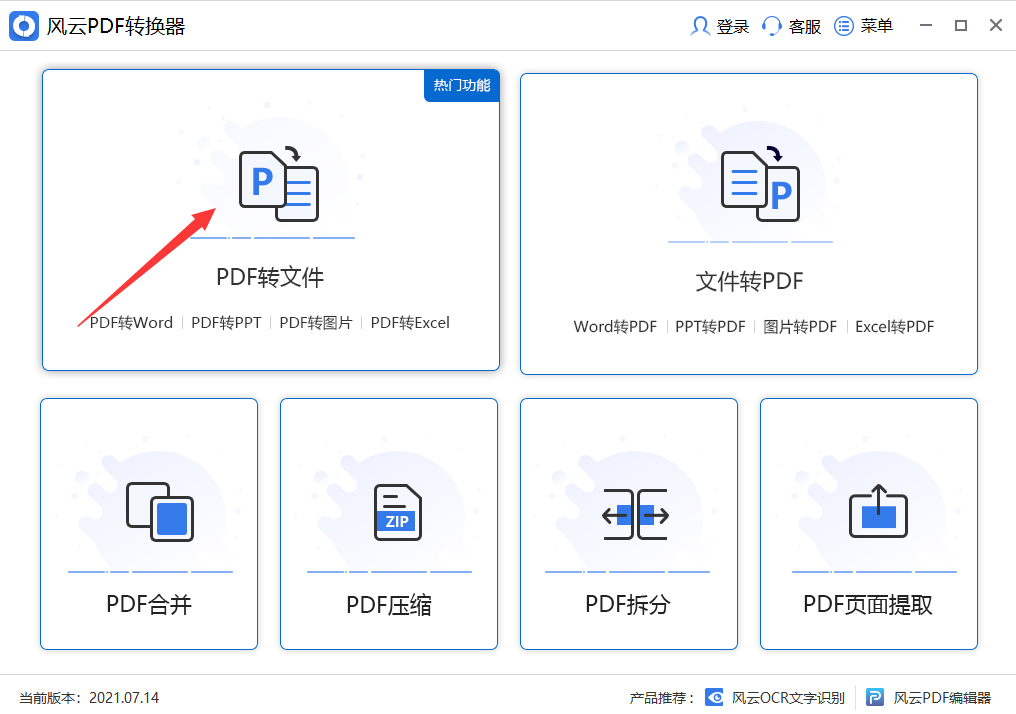Click the 产品推荐 label
Viewport: 1016px width, 714px height.
point(662,698)
